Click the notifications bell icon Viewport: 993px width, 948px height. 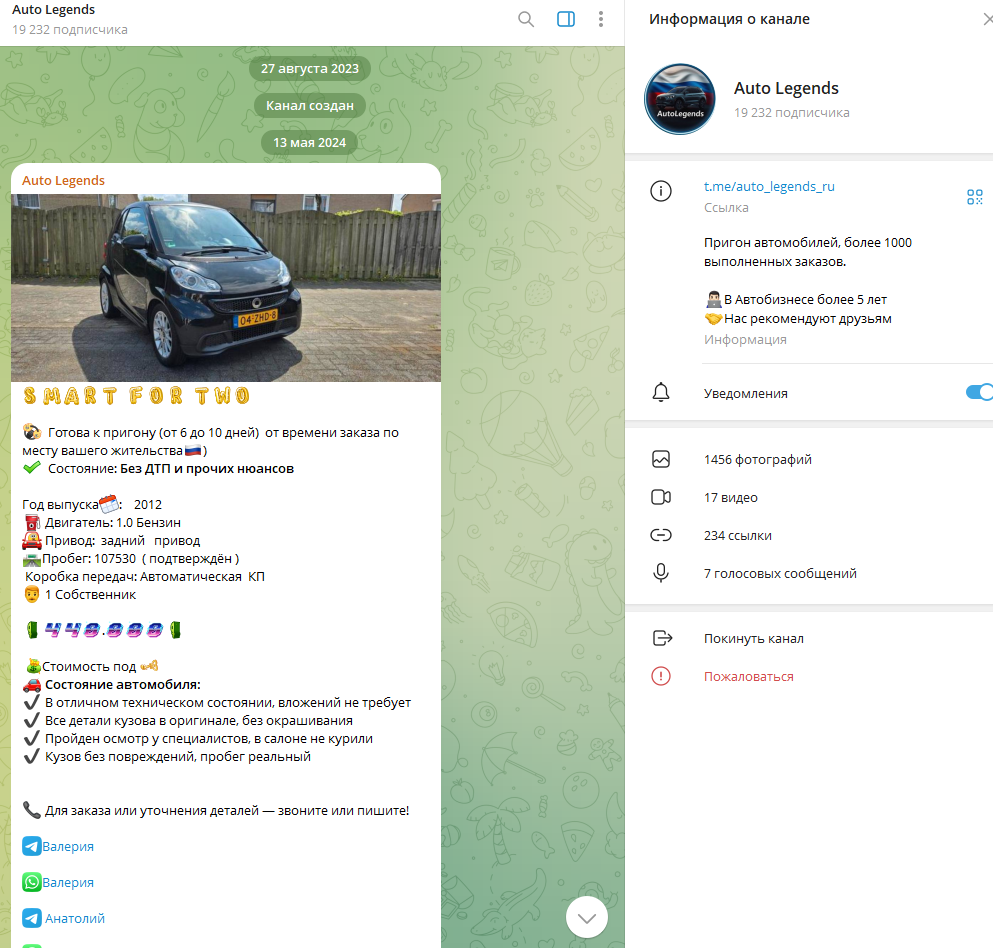(661, 393)
